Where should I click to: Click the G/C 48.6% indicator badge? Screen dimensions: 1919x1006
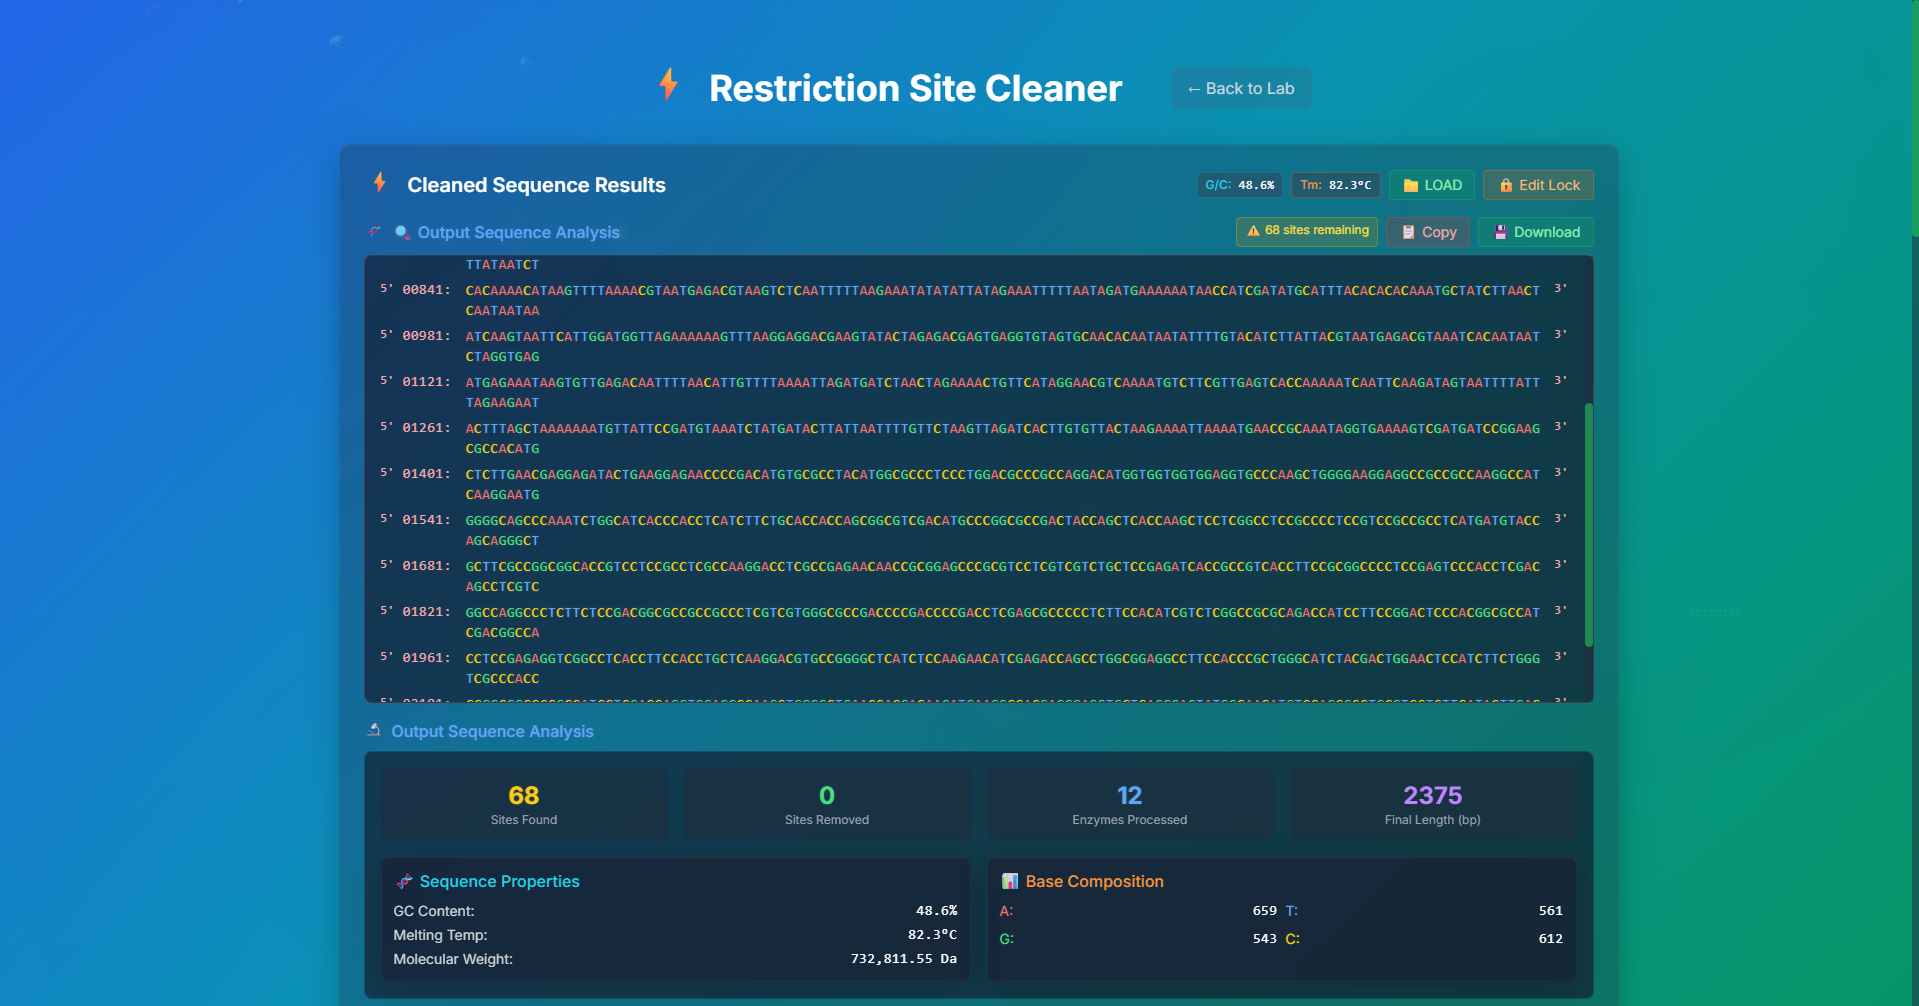1239,185
